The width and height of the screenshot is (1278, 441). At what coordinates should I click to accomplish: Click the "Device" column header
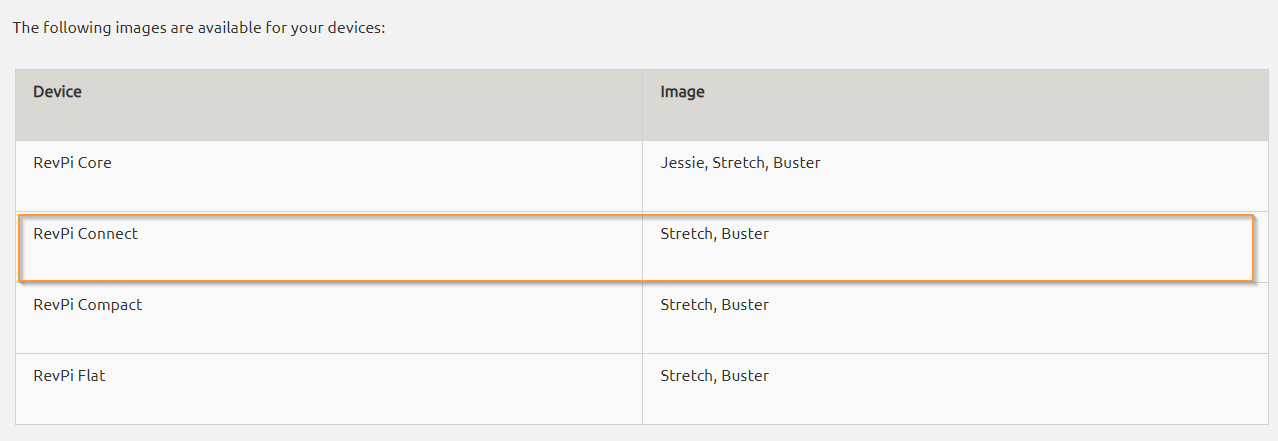[x=329, y=105]
